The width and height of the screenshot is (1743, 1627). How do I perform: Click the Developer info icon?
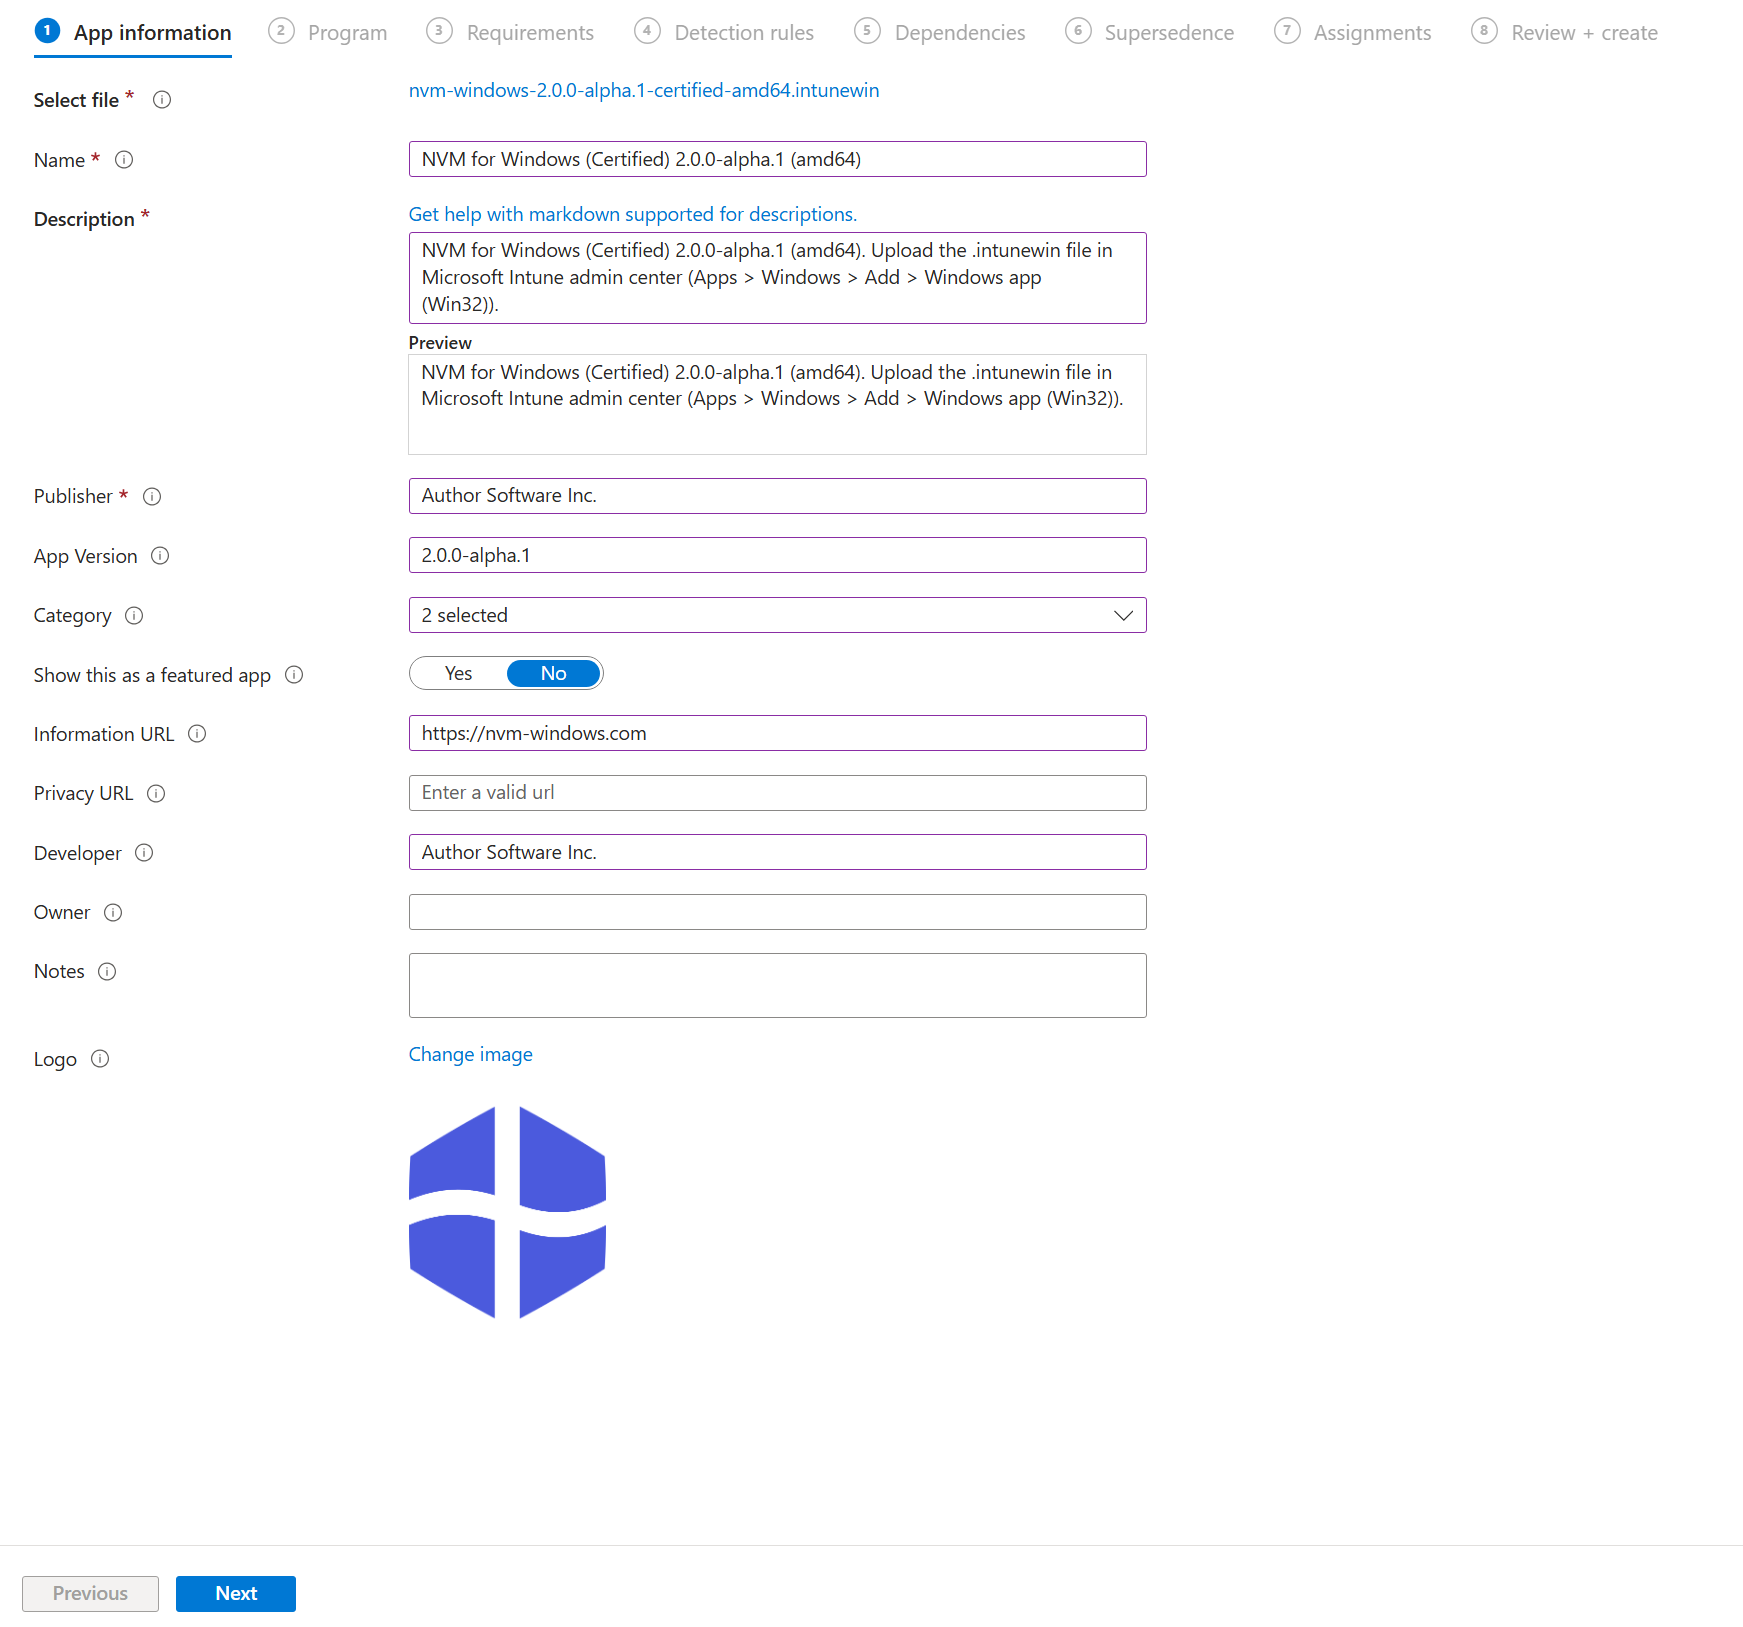click(144, 853)
